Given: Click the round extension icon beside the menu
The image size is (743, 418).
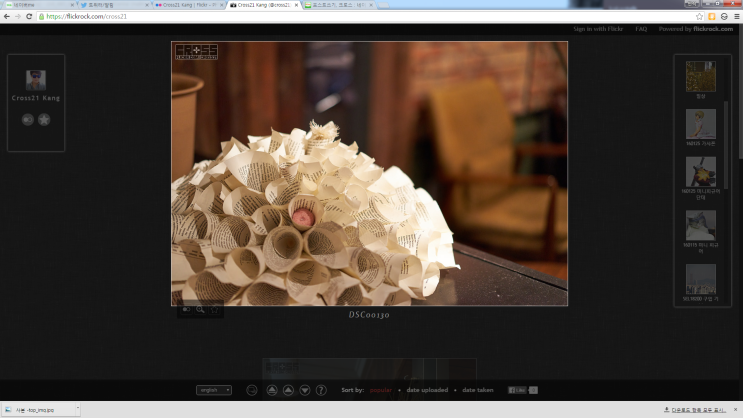Looking at the screenshot, I should pyautogui.click(x=724, y=16).
